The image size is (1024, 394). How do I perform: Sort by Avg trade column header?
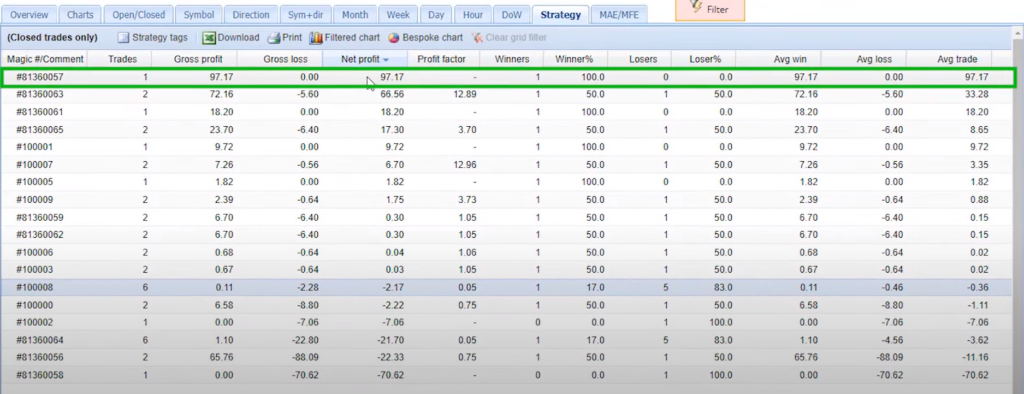click(x=957, y=59)
